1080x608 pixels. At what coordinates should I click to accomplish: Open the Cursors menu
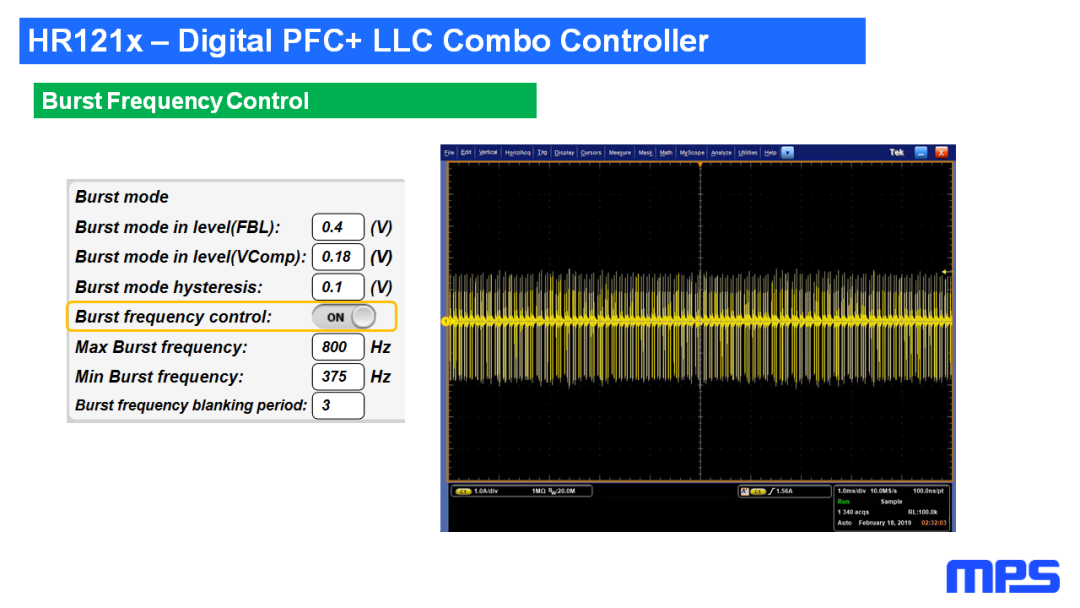point(591,153)
